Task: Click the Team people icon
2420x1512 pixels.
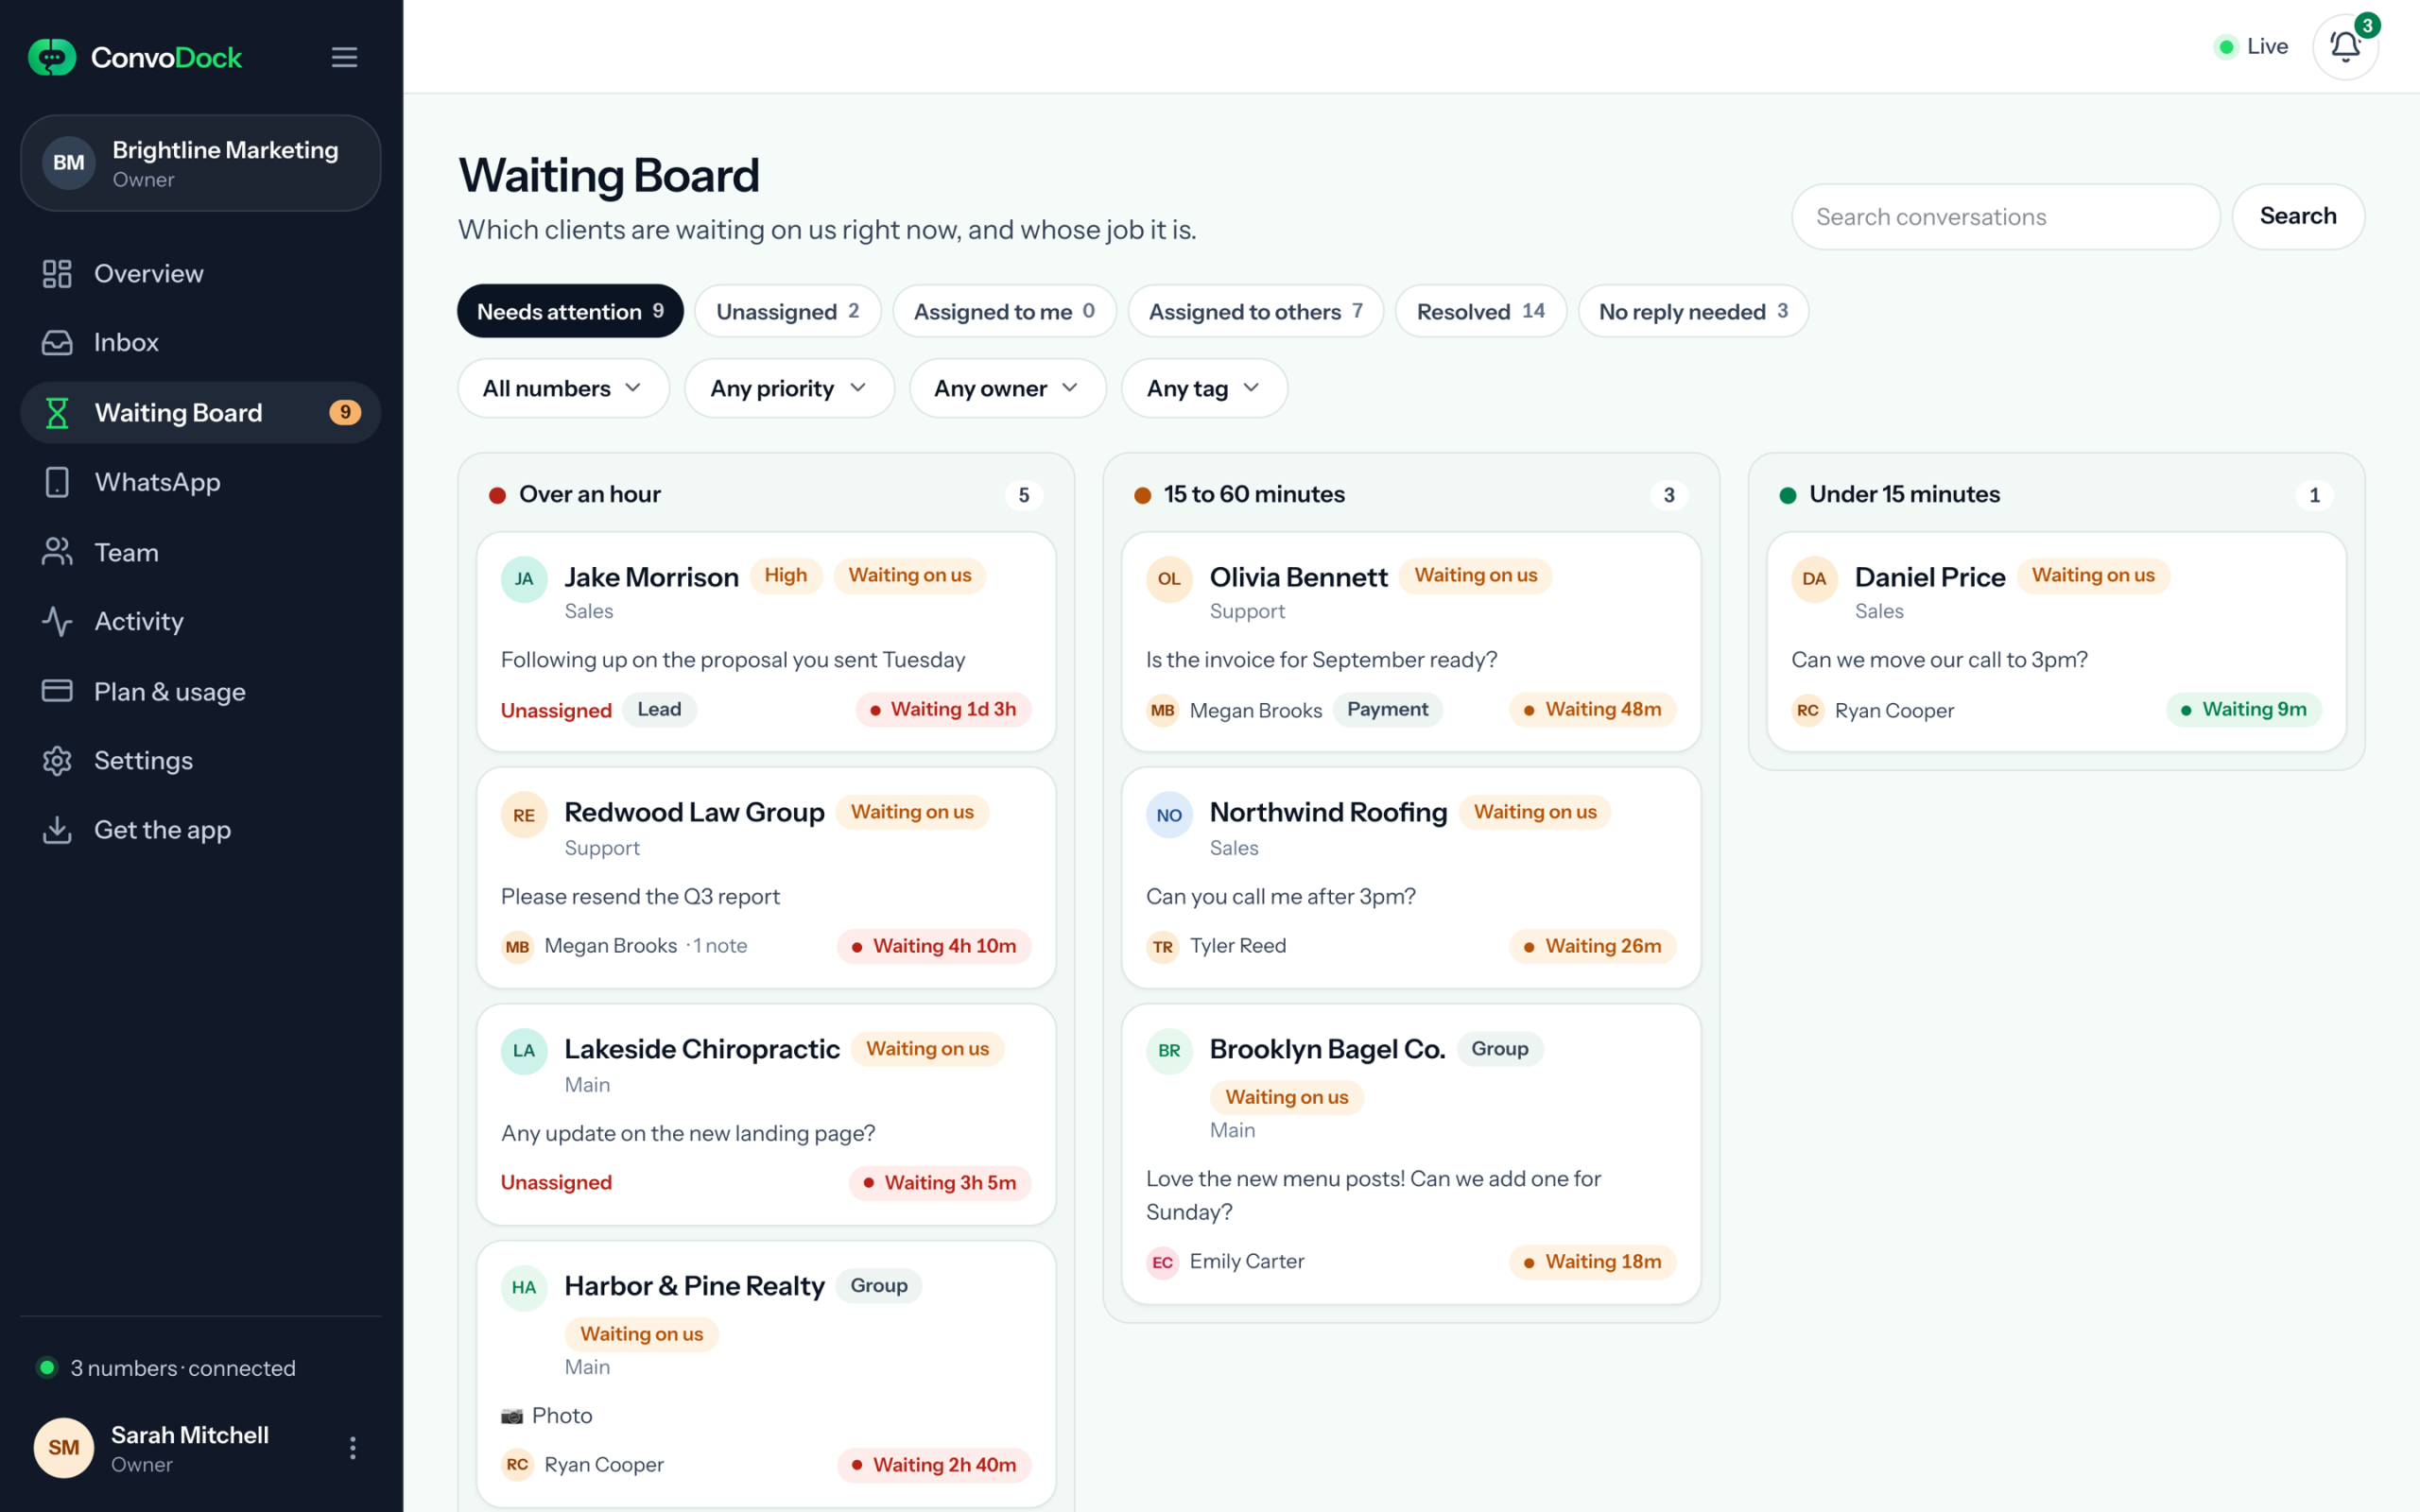Action: point(57,552)
